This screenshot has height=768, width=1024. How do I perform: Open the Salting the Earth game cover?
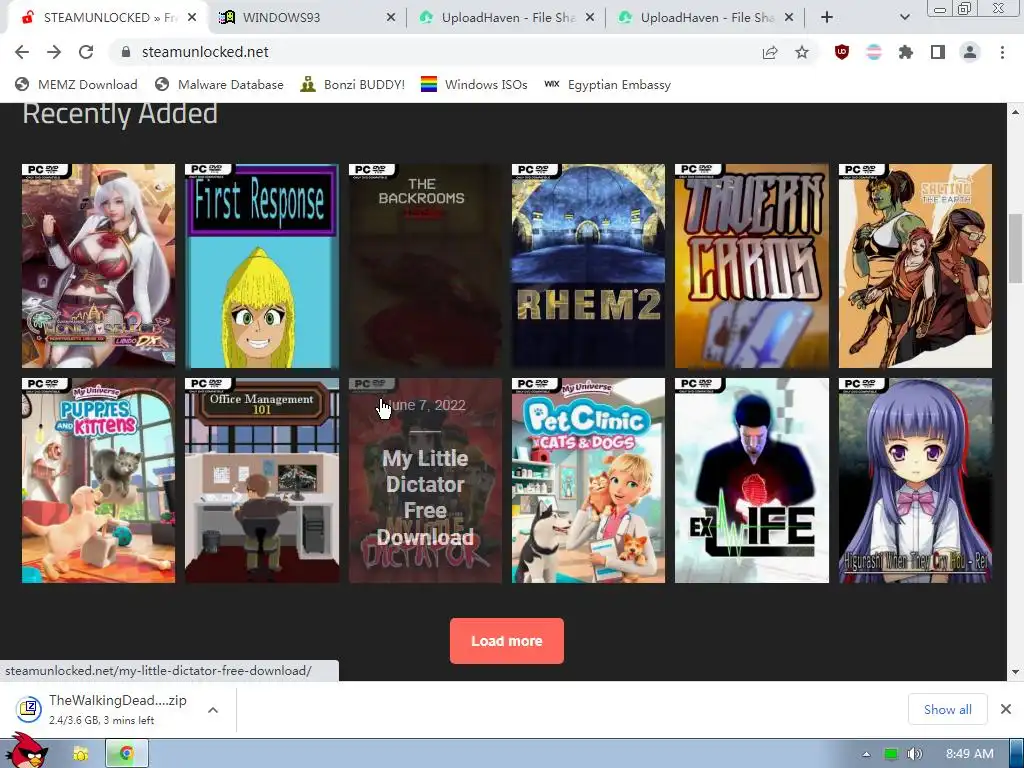point(915,266)
